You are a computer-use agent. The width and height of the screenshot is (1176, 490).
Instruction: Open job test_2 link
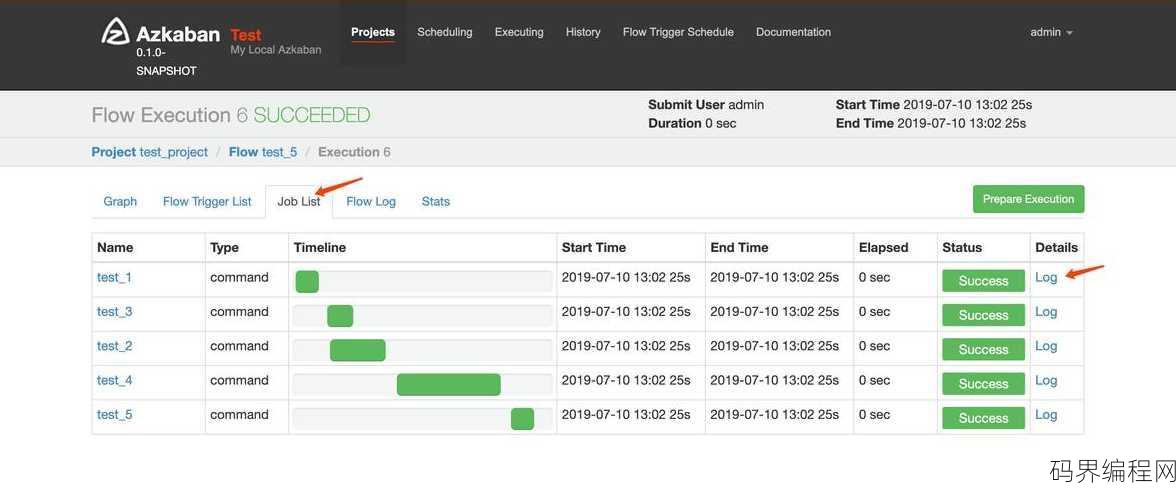(114, 346)
